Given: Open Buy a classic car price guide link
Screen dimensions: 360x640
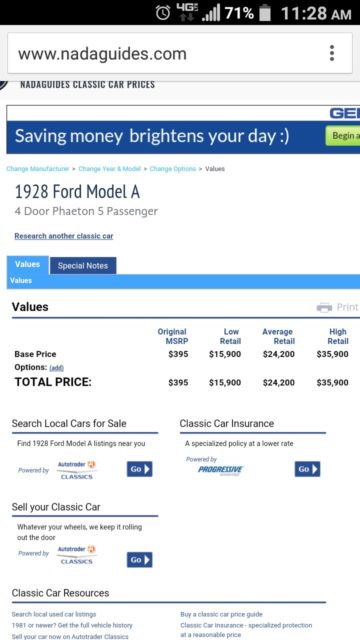Looking at the screenshot, I should point(222,614).
